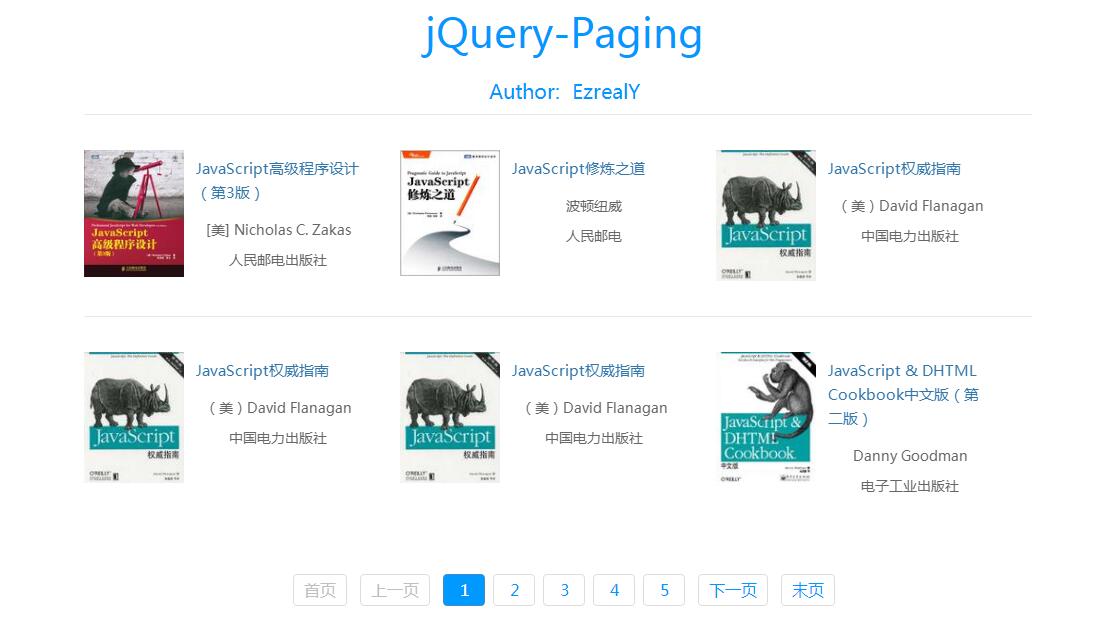The width and height of the screenshot is (1107, 644).
Task: Open the JavaScript修炼之道 book link
Action: click(578, 168)
